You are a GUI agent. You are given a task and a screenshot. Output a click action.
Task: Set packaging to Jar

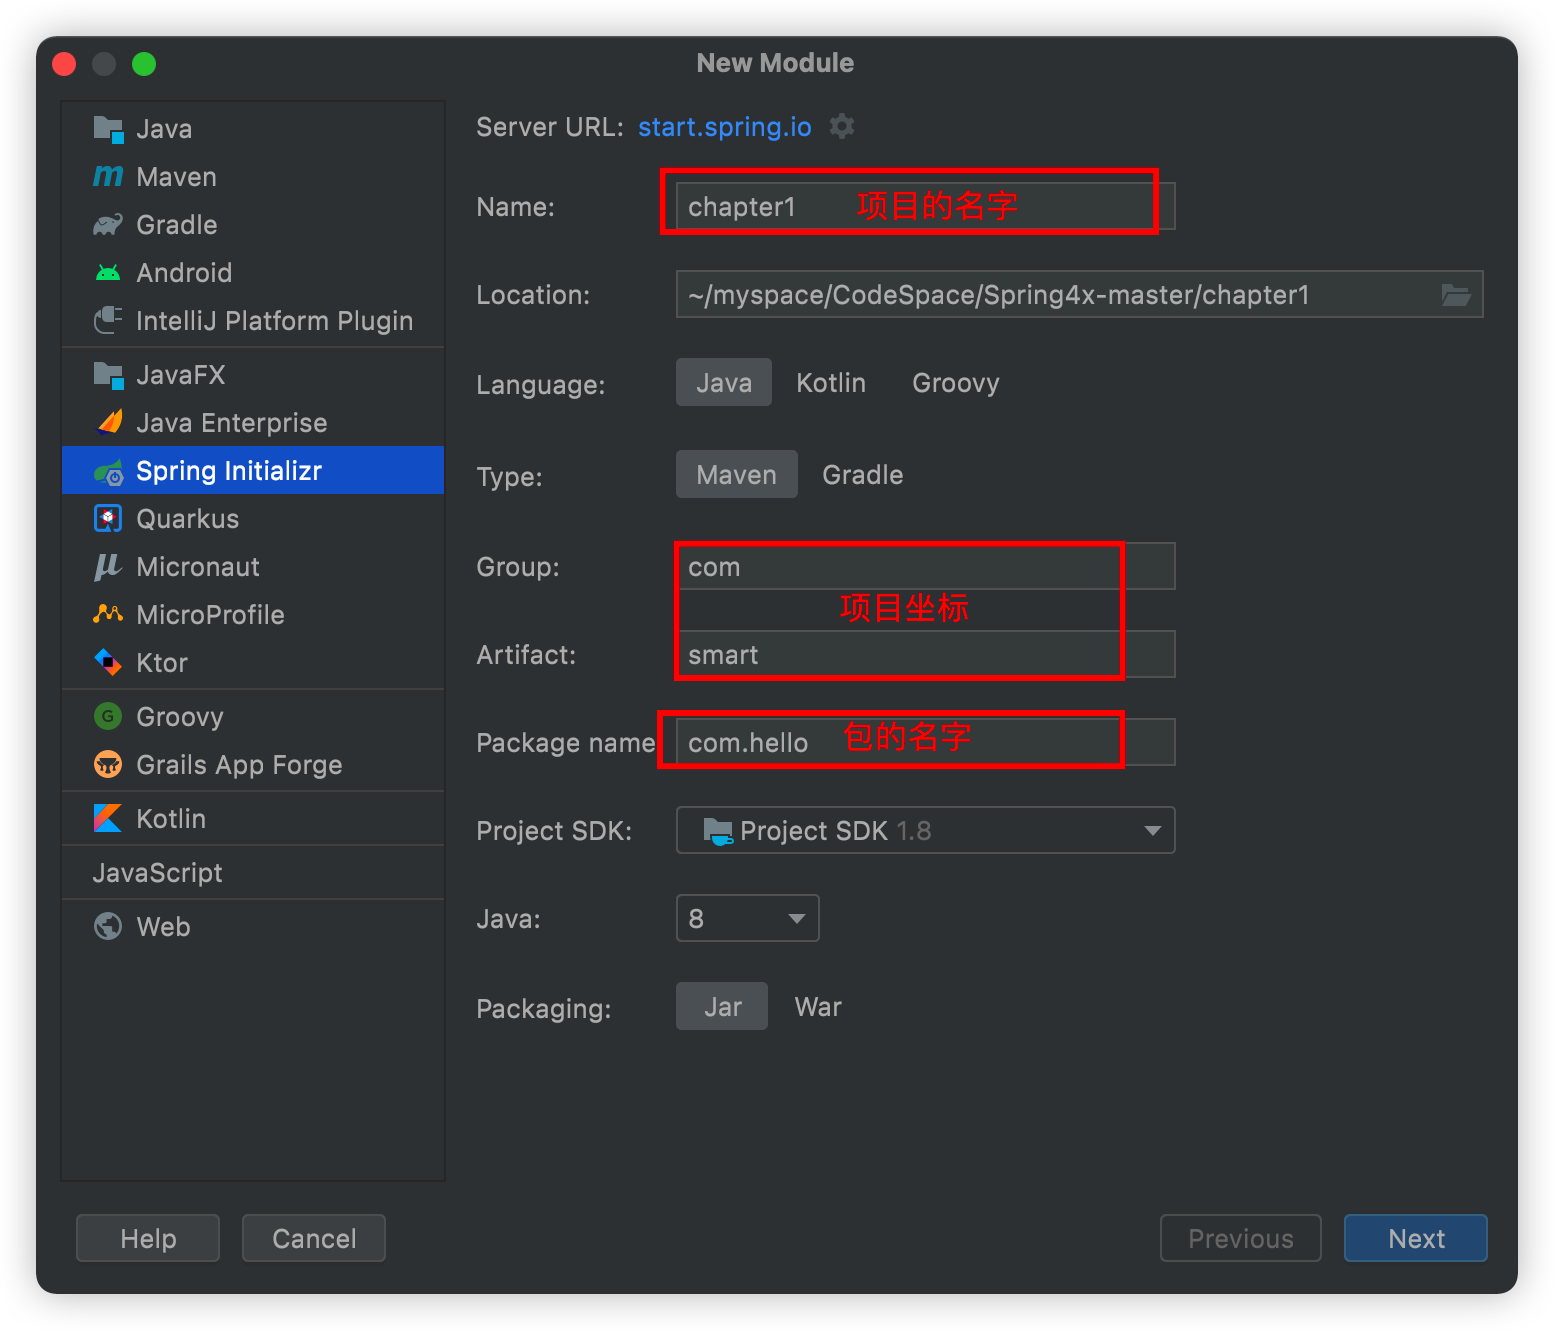(x=722, y=1007)
